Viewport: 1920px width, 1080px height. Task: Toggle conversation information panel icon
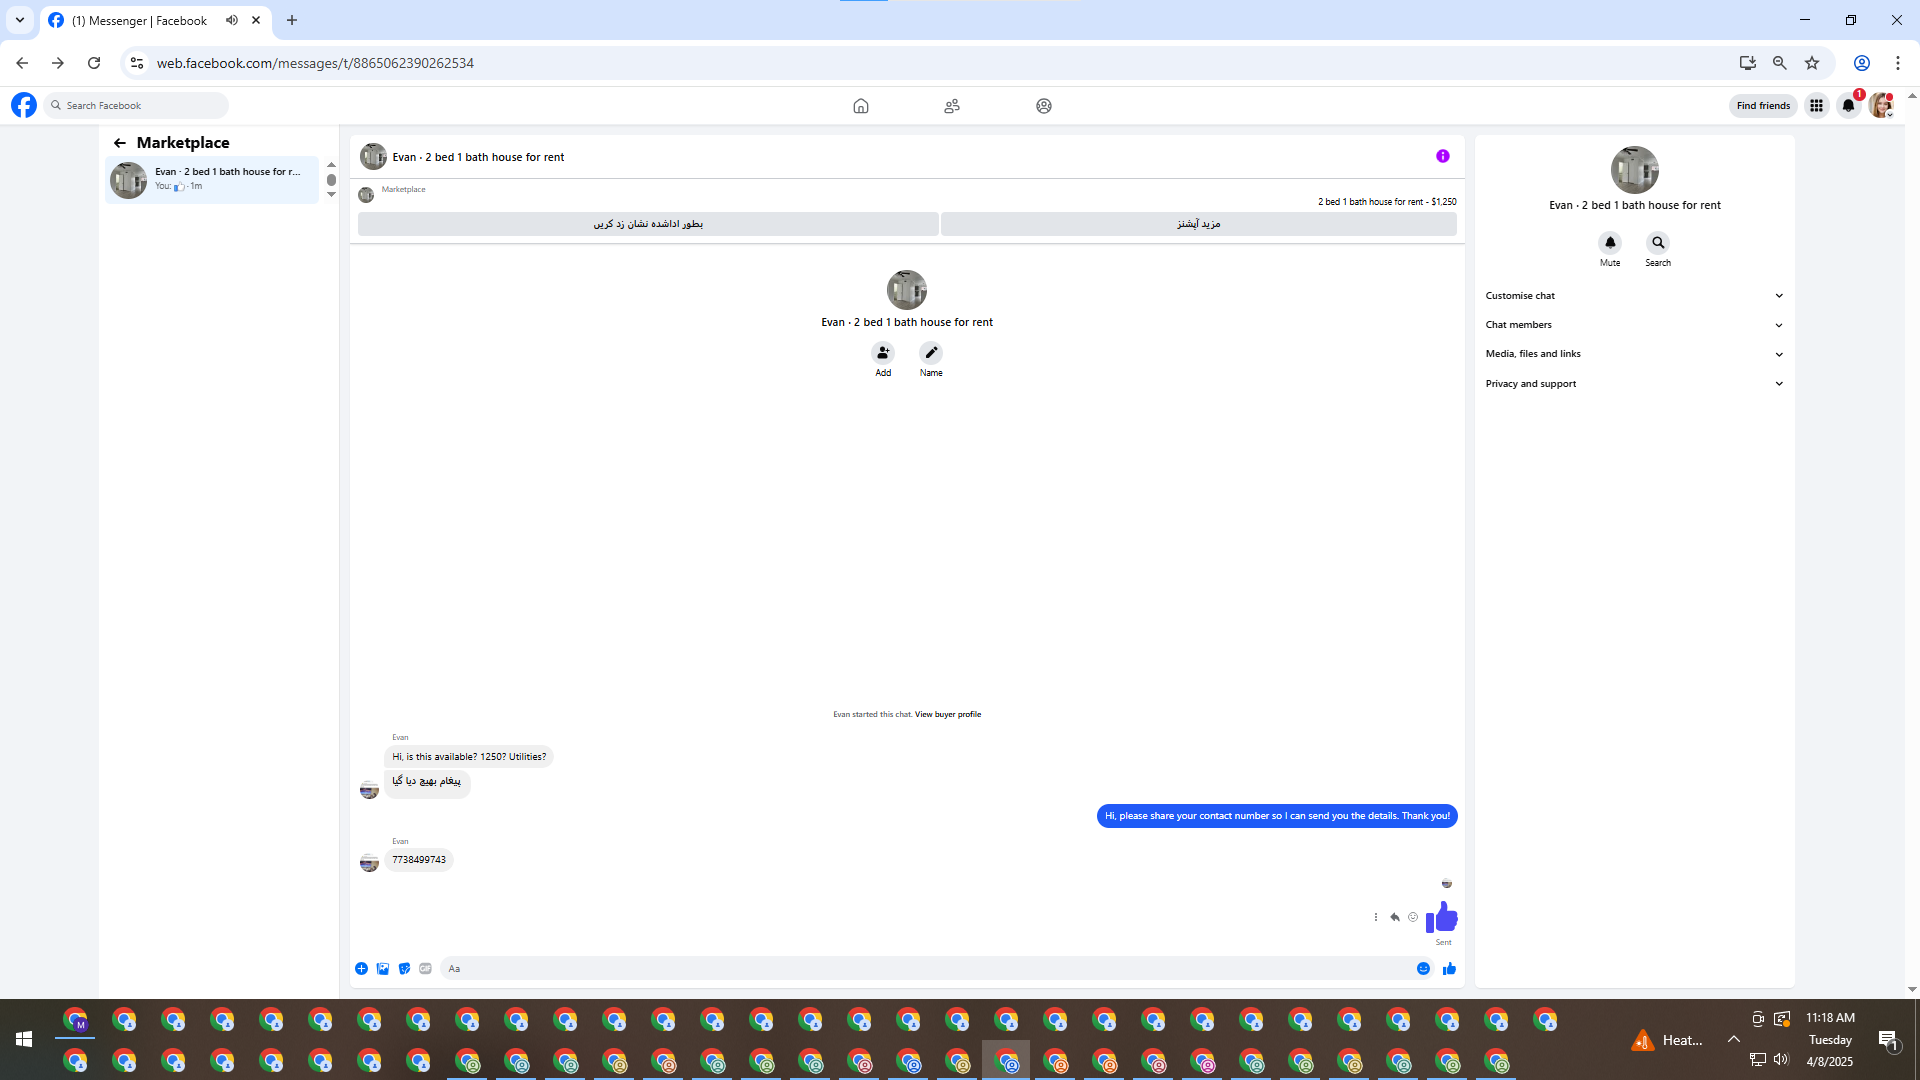click(1442, 156)
